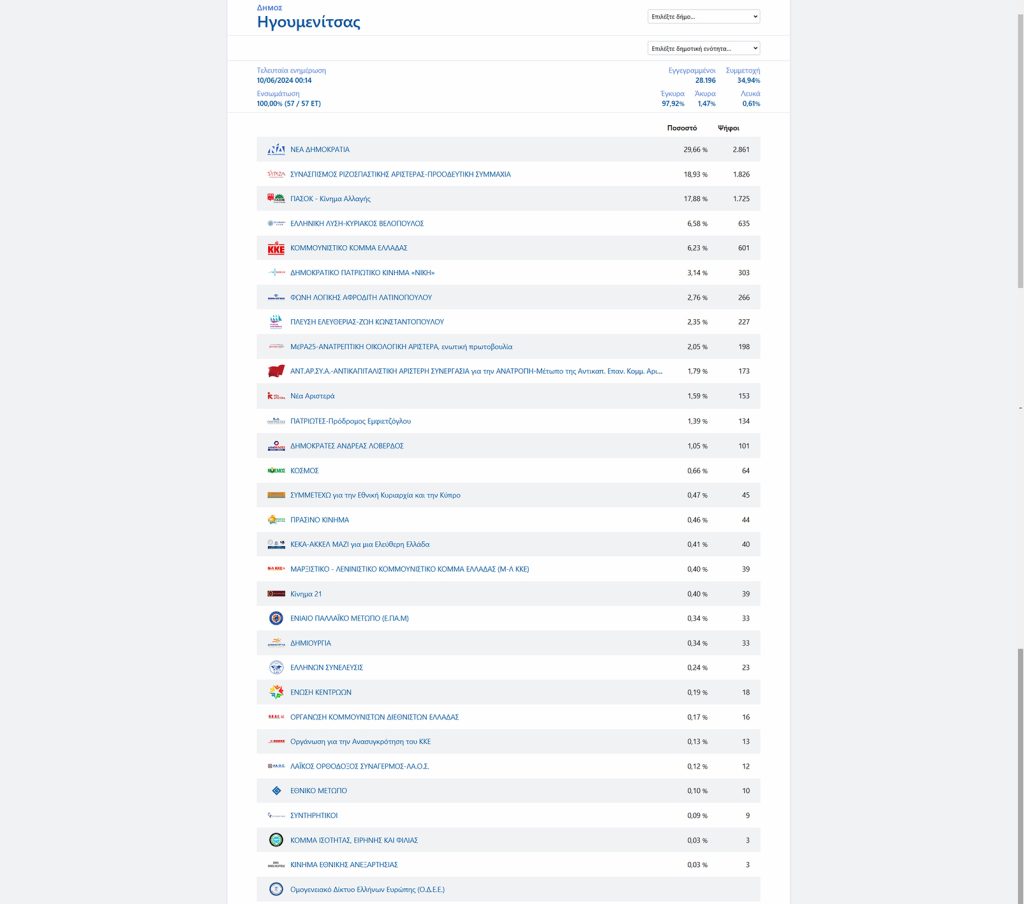Screen dimensions: 1024x904
Task: Click the 1.826 votes value for ΣΥΡΙΖΑ
Action: point(741,174)
